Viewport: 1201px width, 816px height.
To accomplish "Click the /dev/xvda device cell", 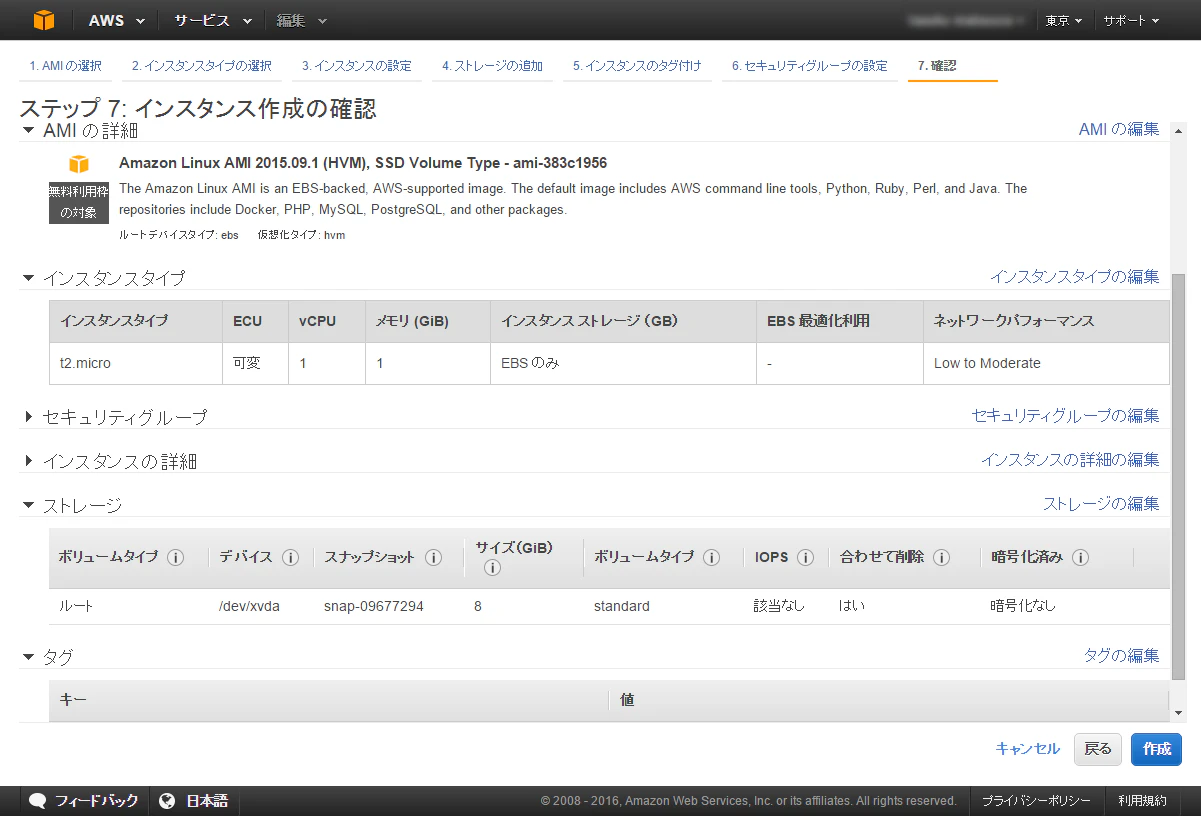I will (249, 607).
